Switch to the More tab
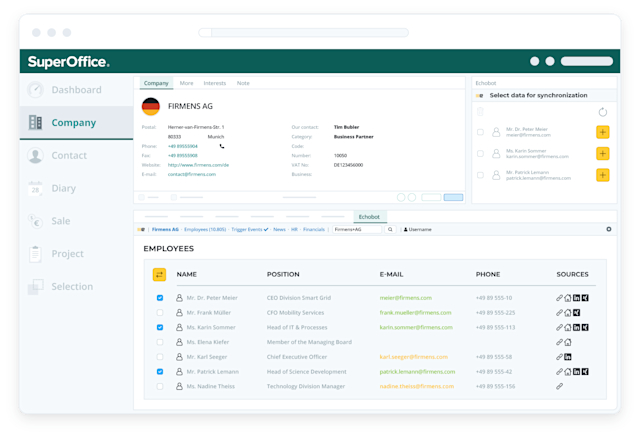Image resolution: width=640 pixels, height=438 pixels. 187,83
